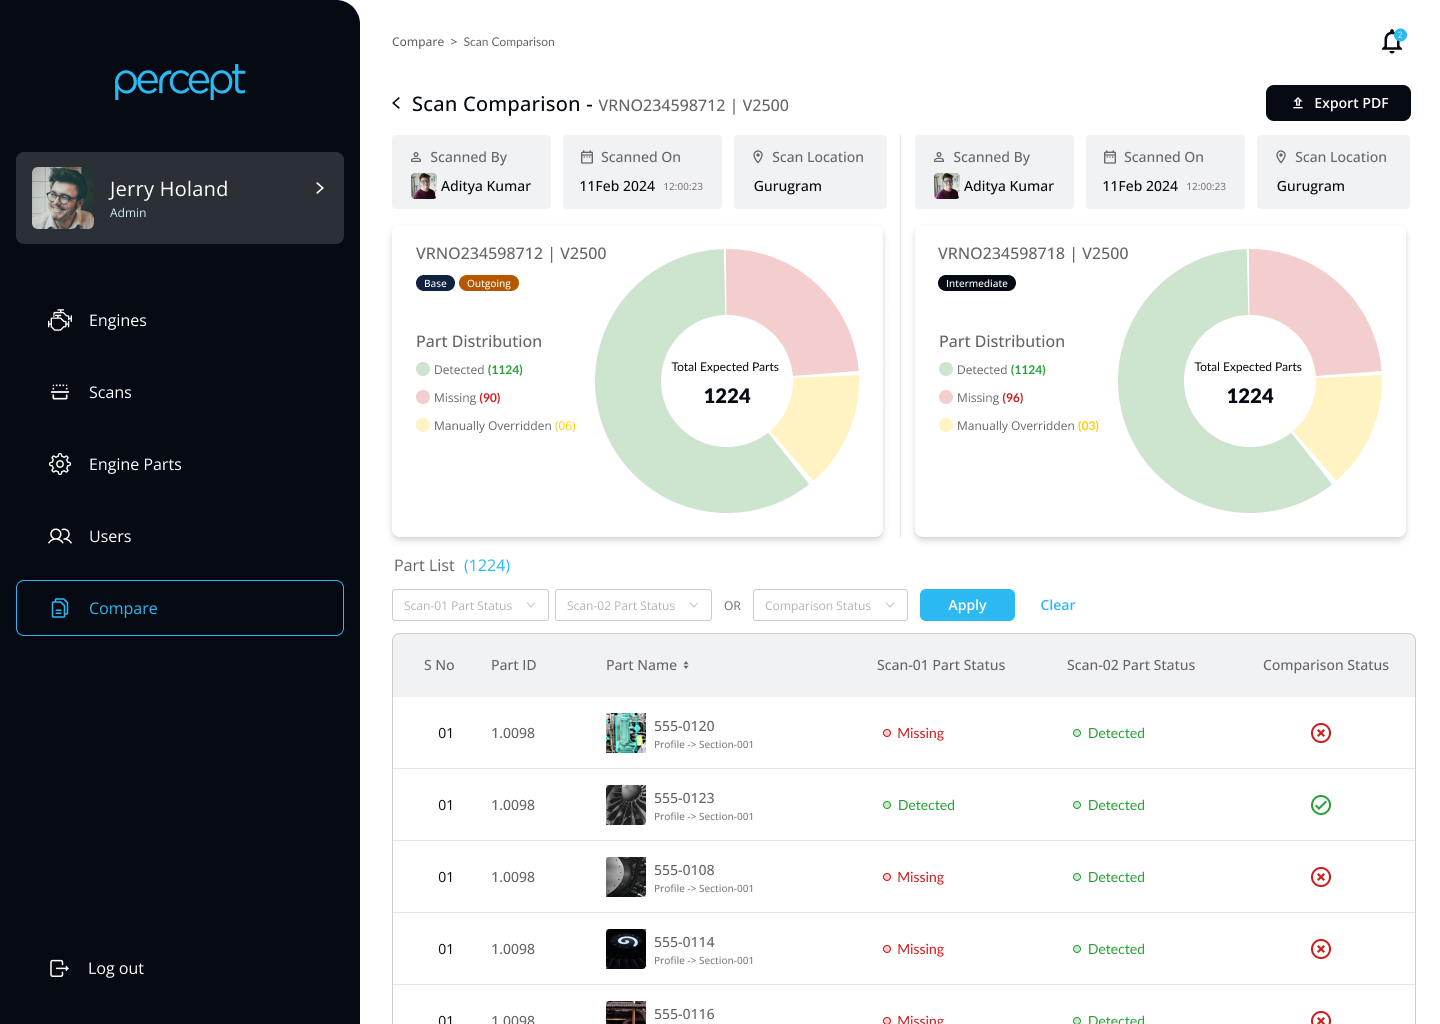Click the Log out icon
1440x1024 pixels.
point(60,968)
